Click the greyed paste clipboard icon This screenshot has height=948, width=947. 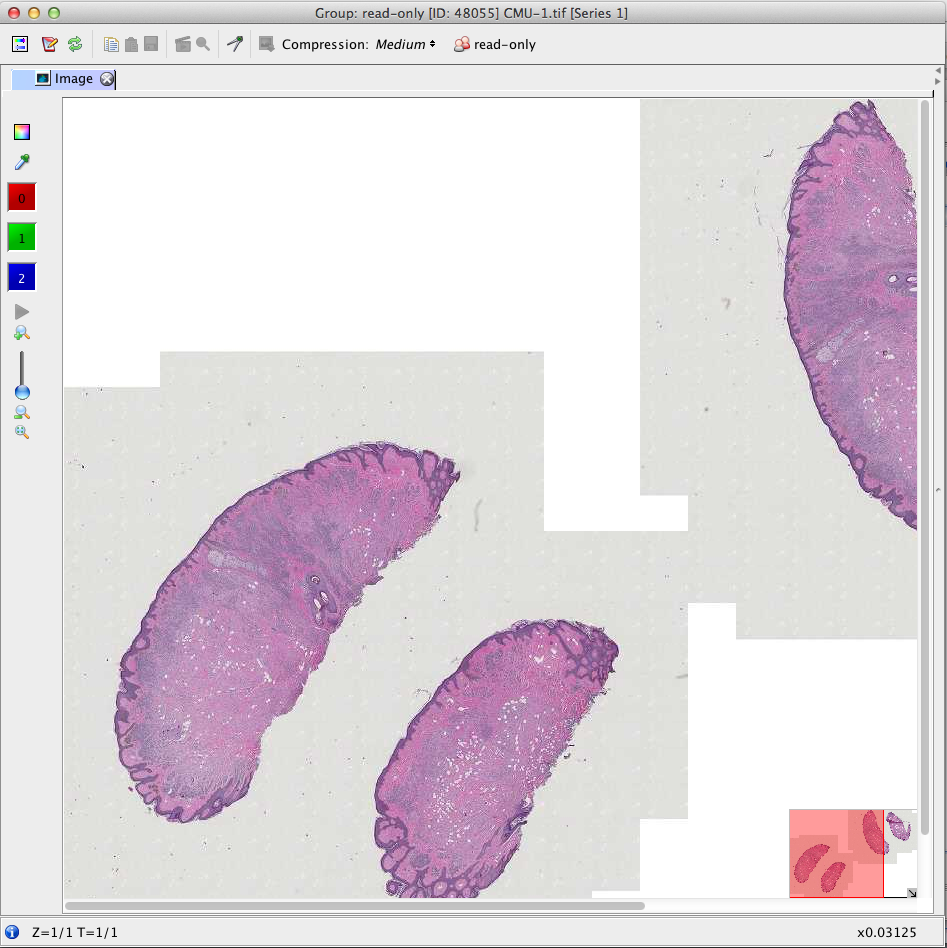pos(131,44)
